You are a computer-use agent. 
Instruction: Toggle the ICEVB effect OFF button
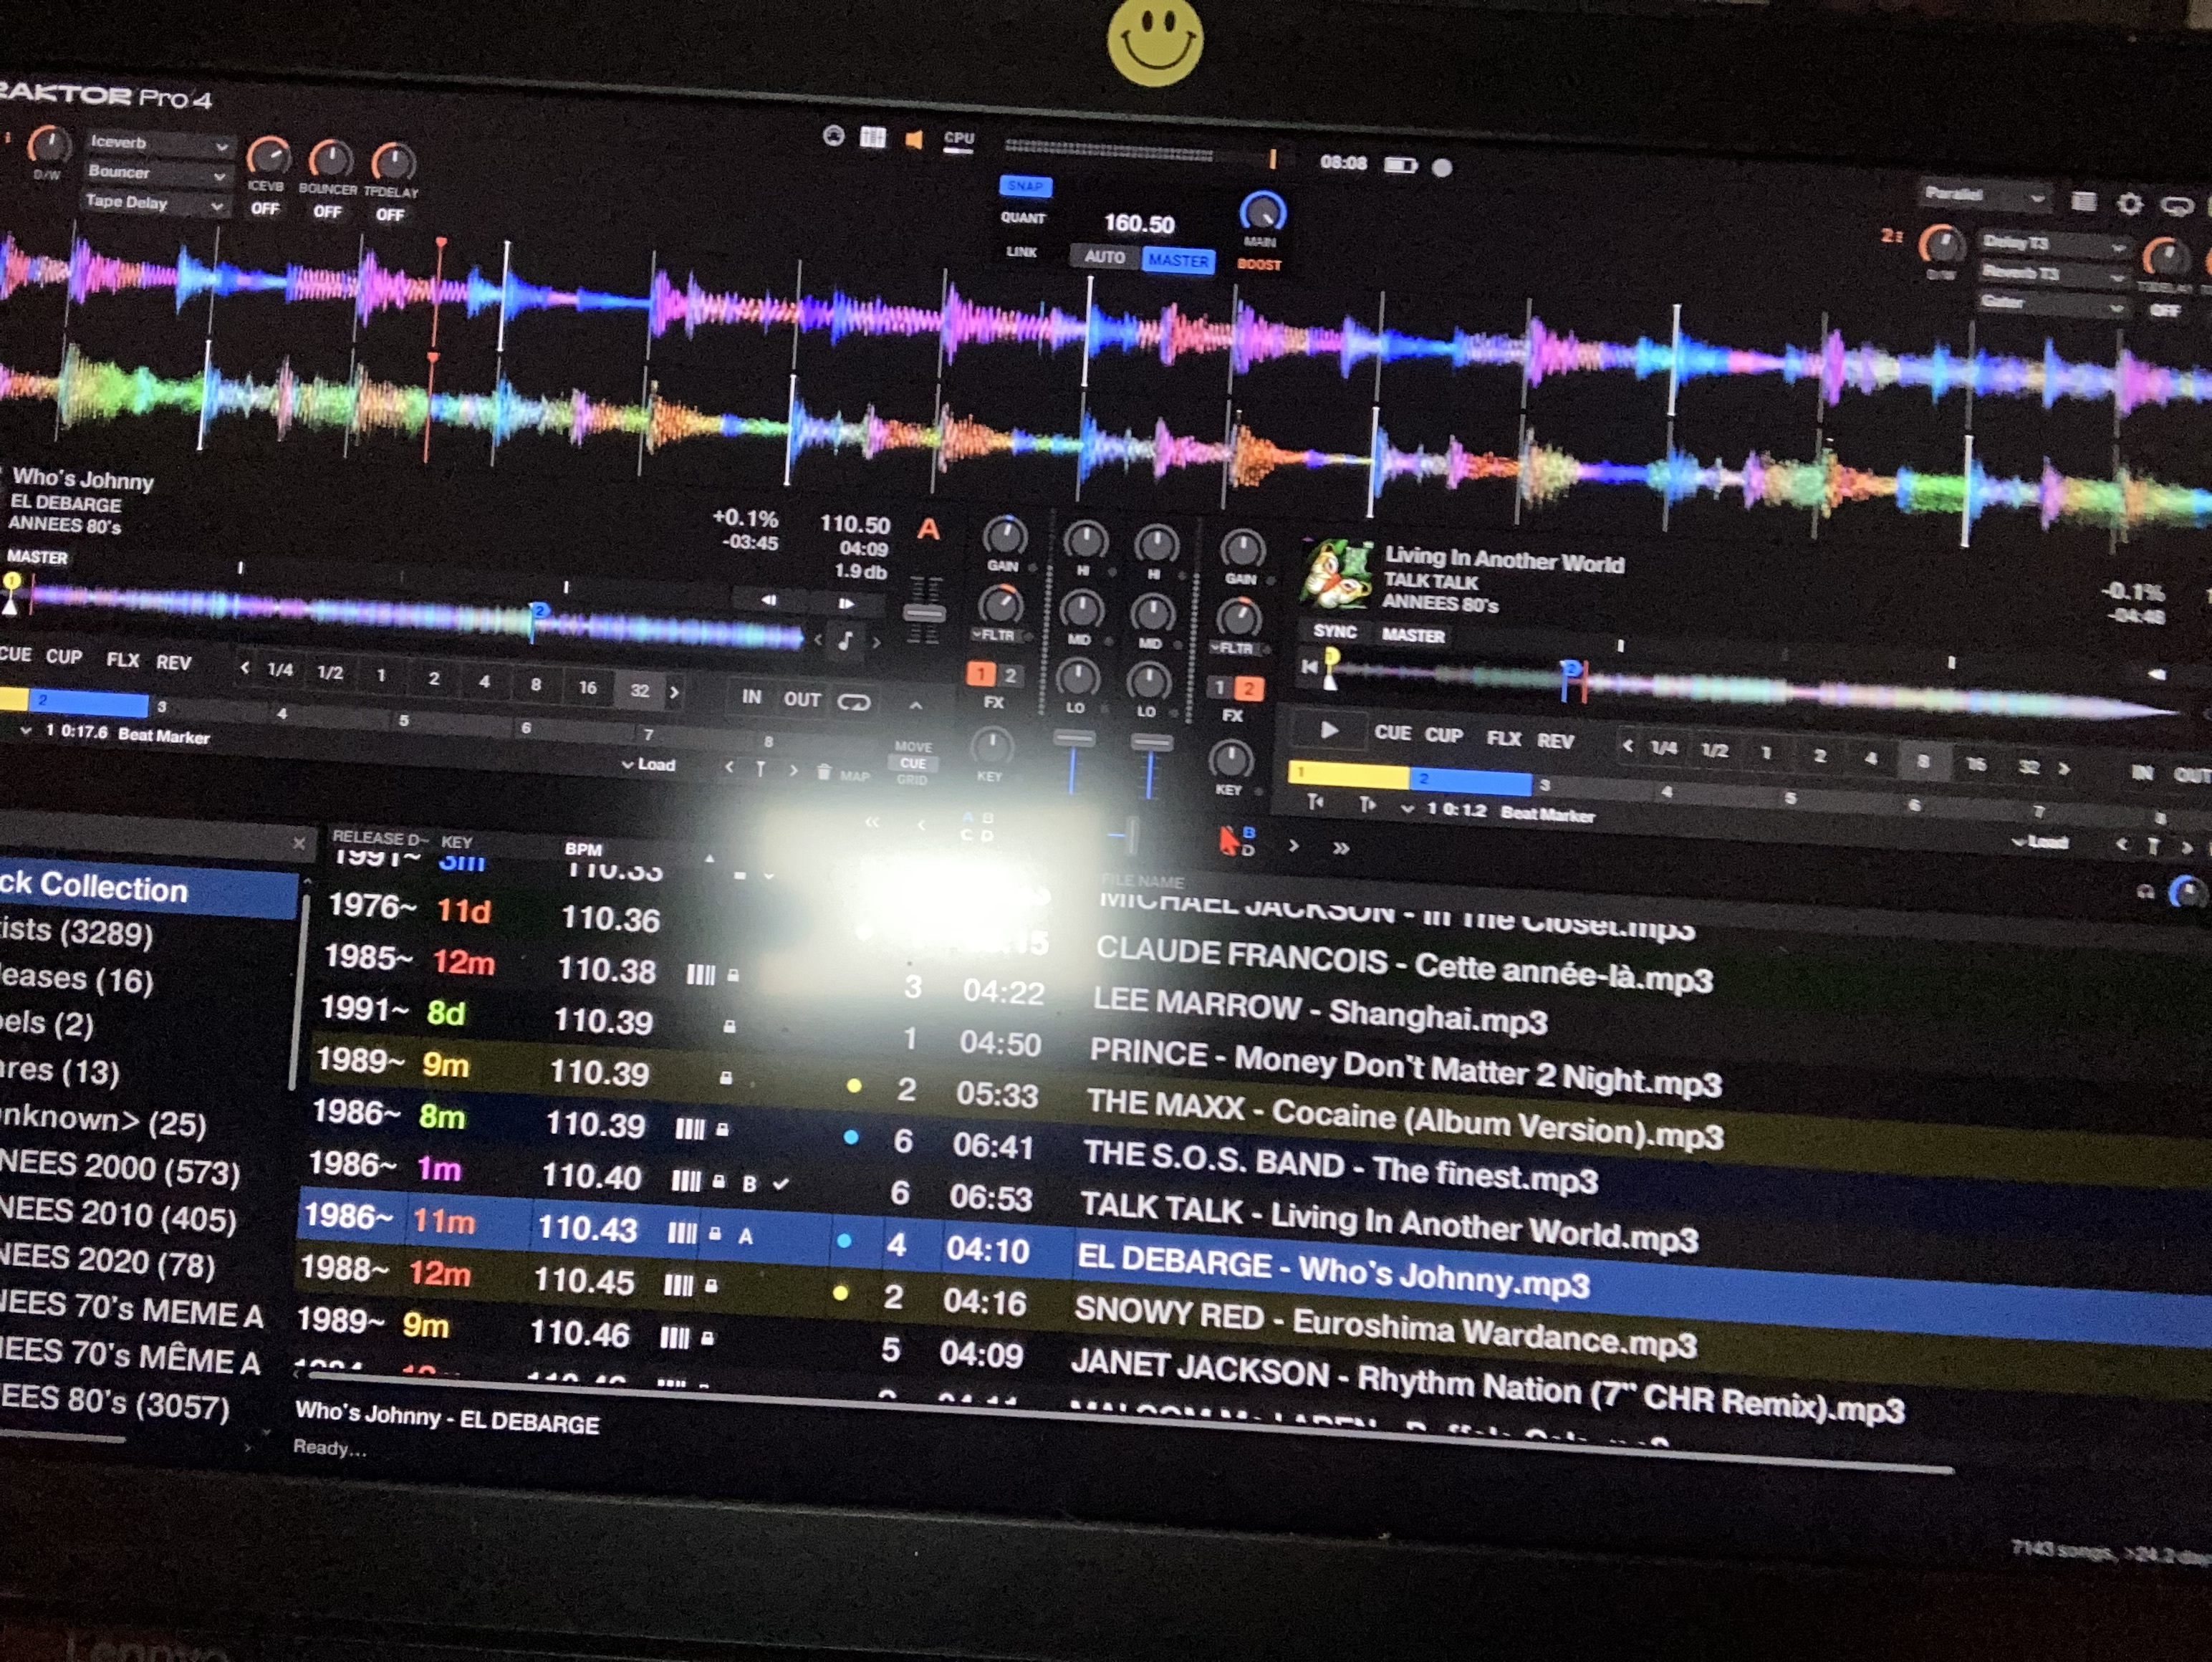coord(265,209)
